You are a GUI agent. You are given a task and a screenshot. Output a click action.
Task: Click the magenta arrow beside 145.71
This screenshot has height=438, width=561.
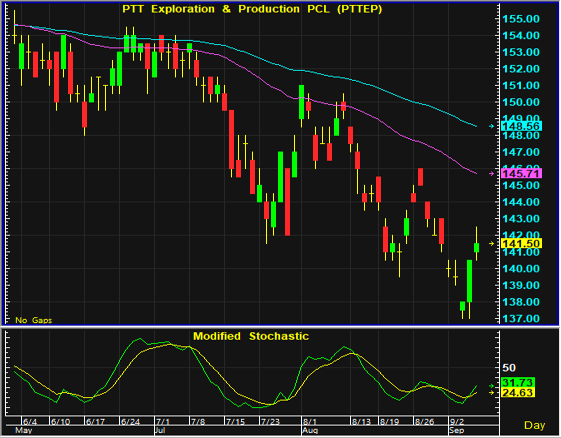[492, 174]
